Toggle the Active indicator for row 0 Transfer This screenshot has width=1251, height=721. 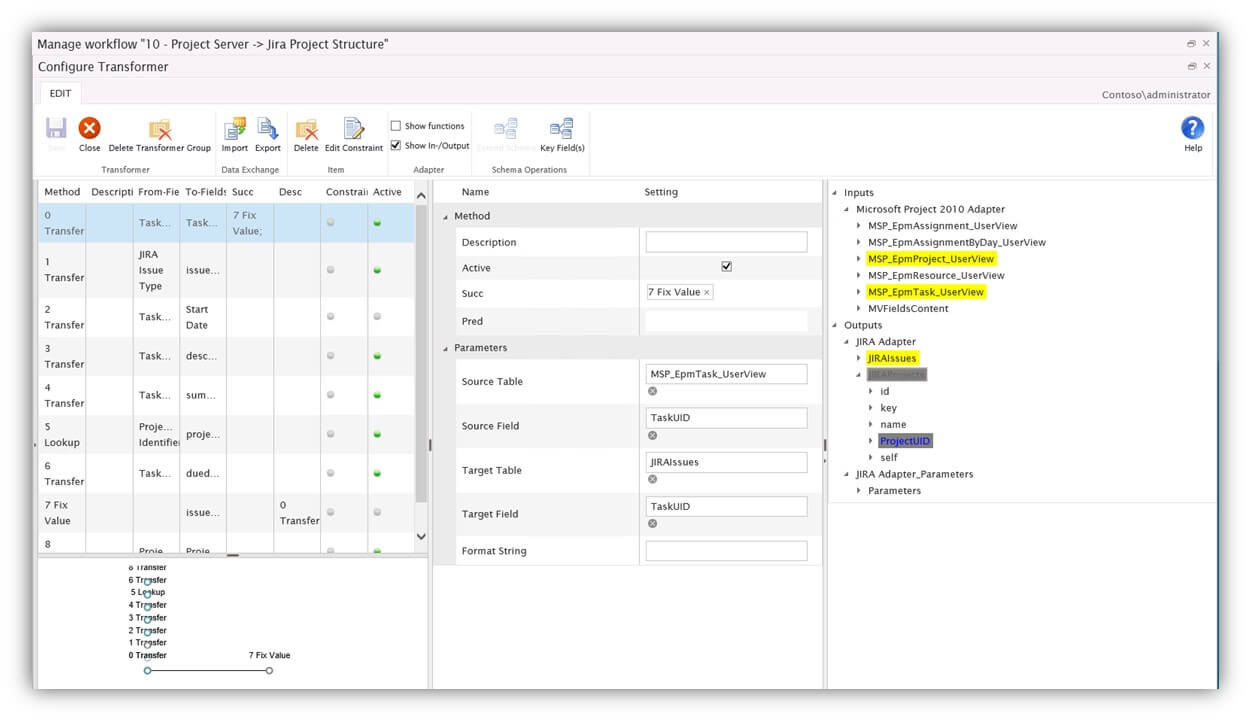(x=377, y=222)
